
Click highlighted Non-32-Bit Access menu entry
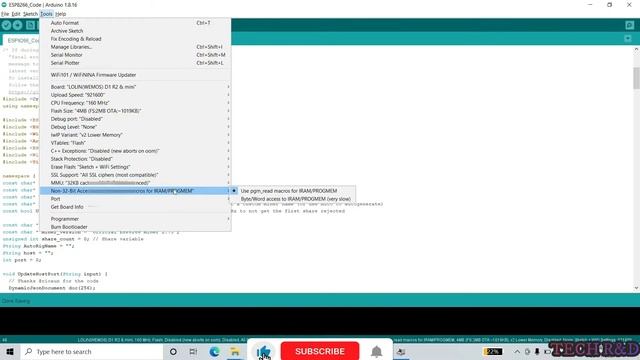tap(136, 191)
